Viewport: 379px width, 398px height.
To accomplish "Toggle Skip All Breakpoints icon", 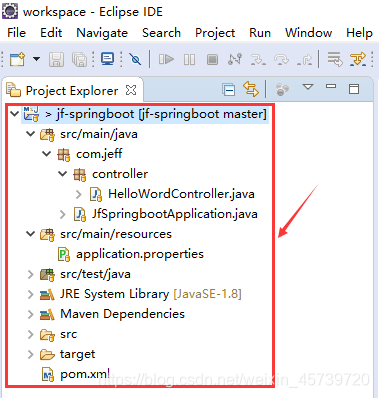I will (x=135, y=59).
